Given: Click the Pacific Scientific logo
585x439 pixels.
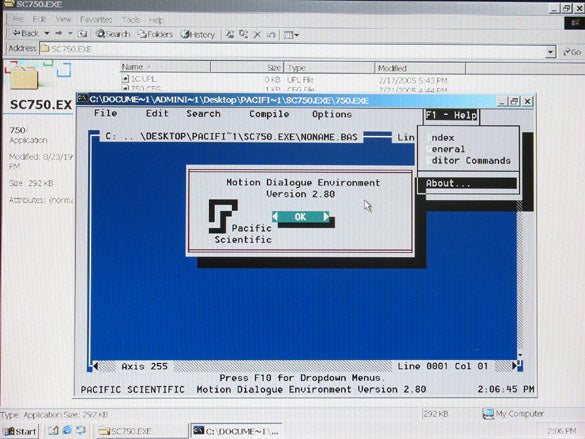Looking at the screenshot, I should click(x=223, y=216).
